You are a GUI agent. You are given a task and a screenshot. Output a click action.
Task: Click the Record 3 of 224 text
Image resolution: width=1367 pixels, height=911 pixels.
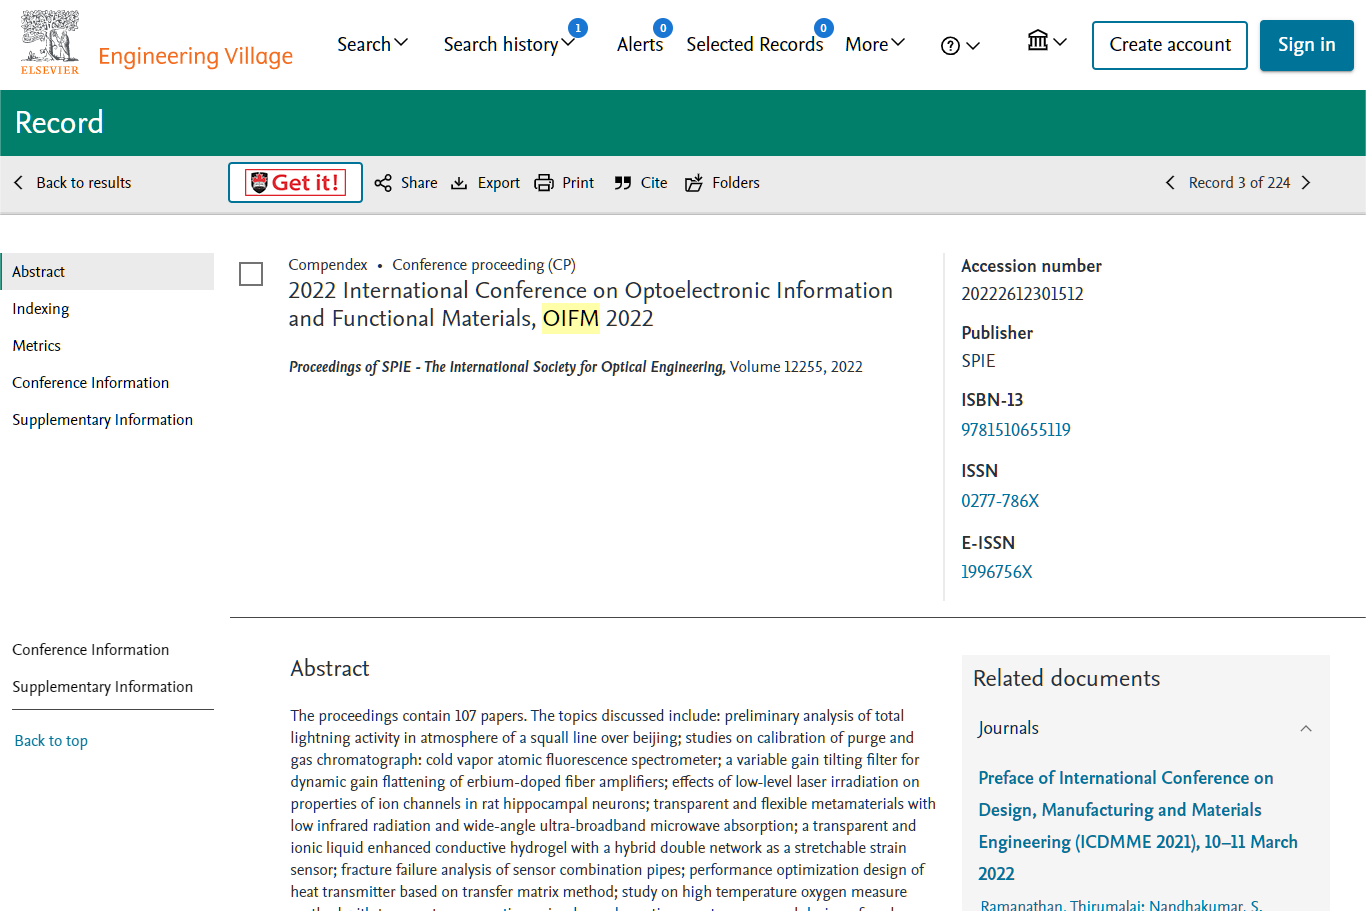(1239, 183)
